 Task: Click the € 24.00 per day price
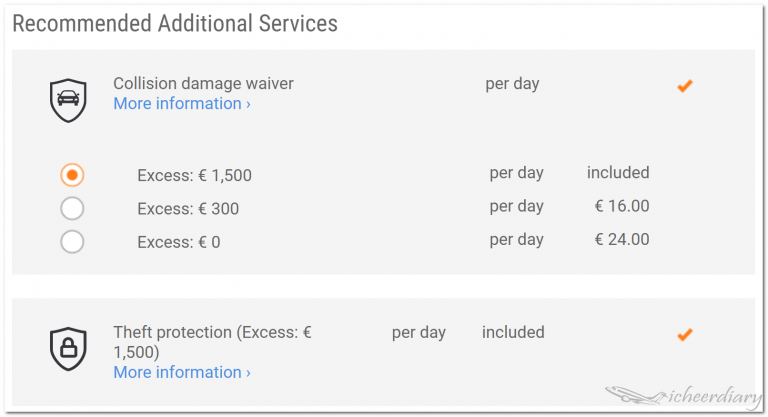(621, 239)
